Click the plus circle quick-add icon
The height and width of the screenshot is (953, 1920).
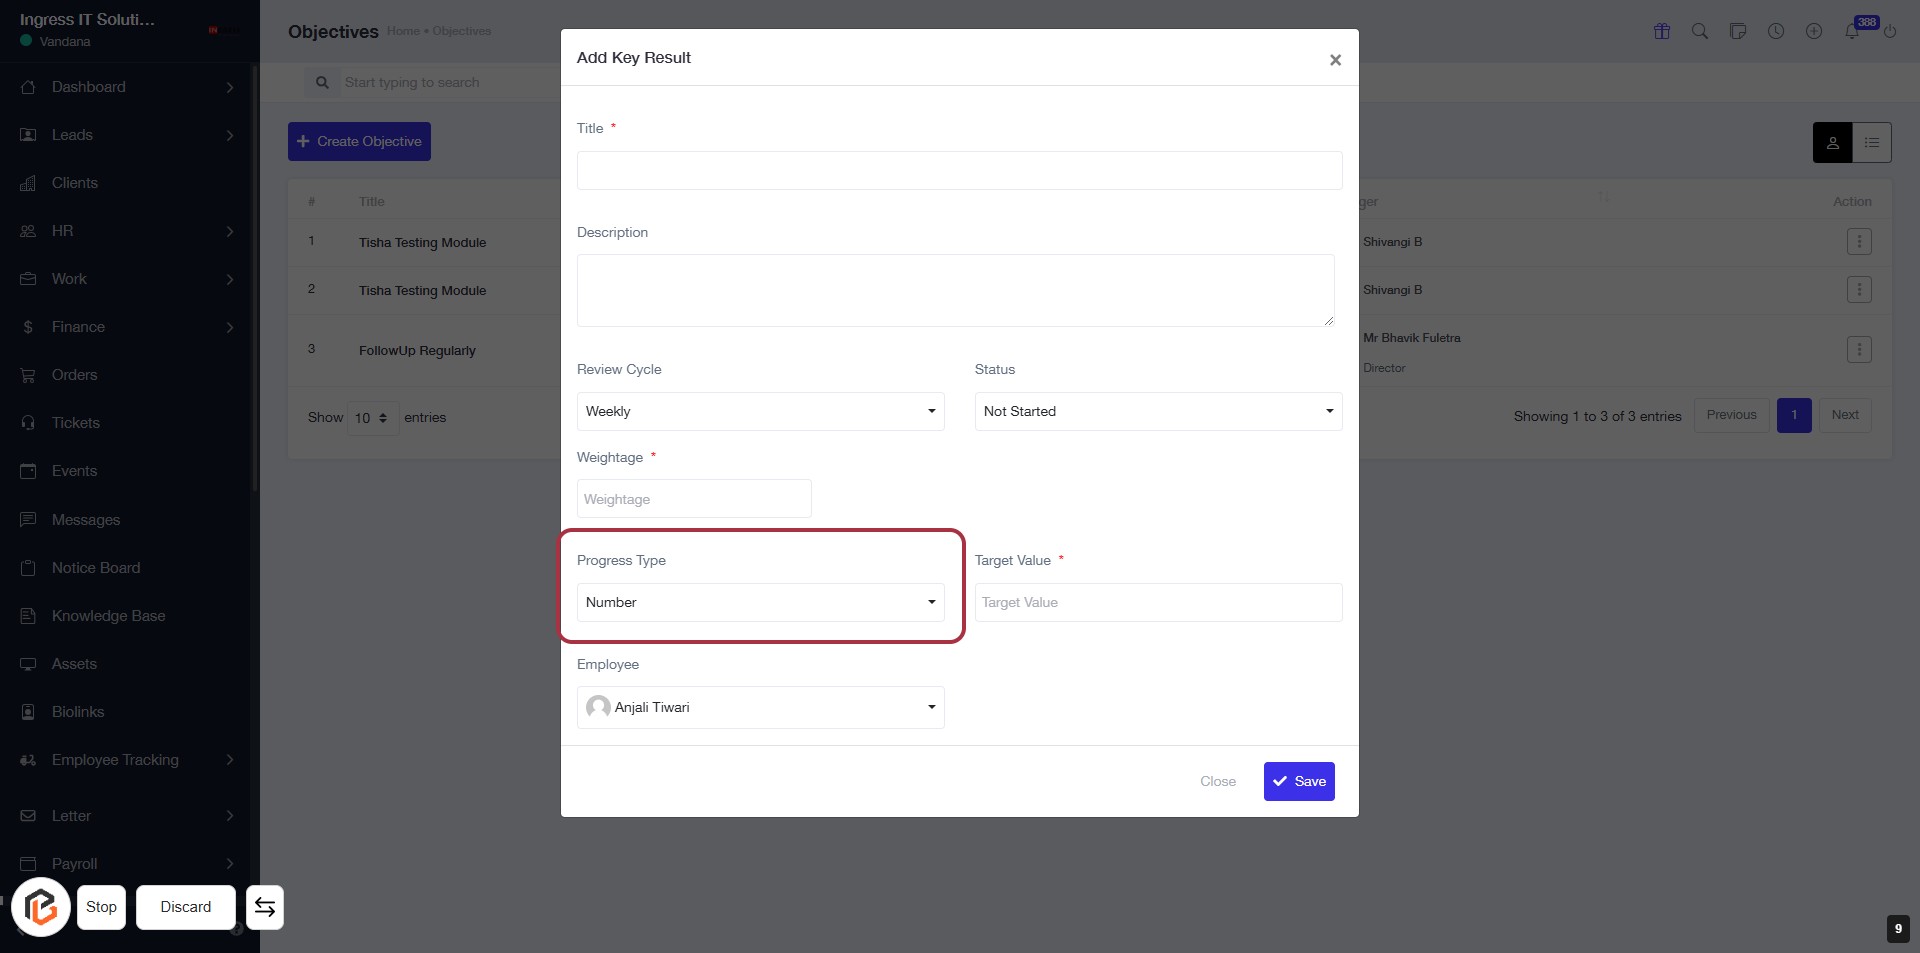[x=1814, y=31]
